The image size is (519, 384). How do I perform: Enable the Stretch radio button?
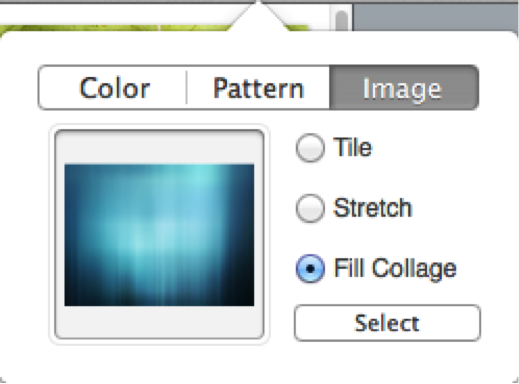310,208
